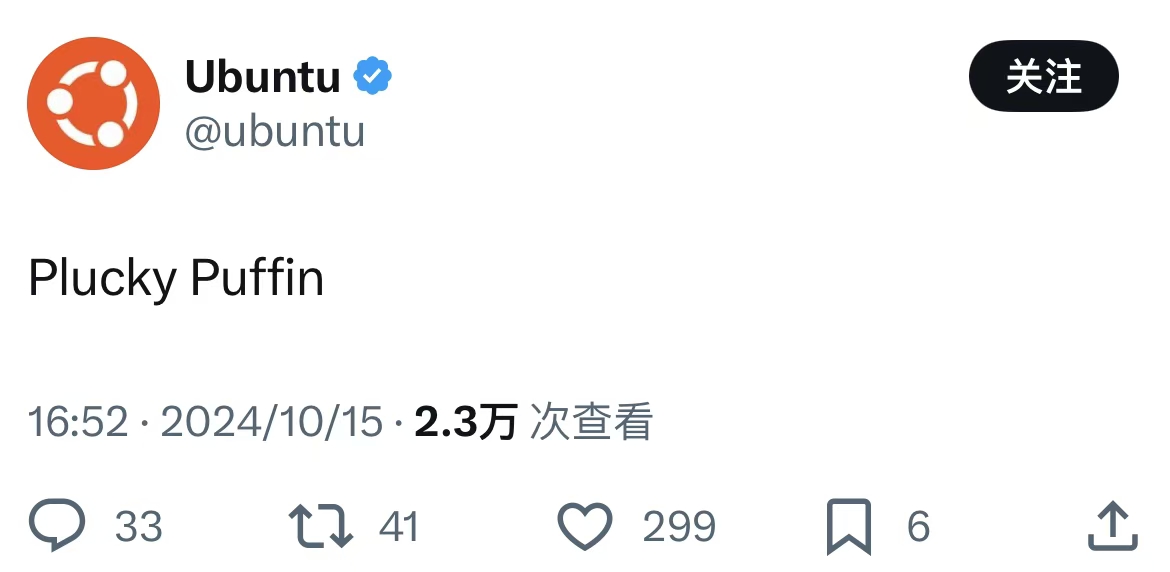Click the Ubuntu display name
Viewport: 1170px width, 572px height.
click(263, 76)
